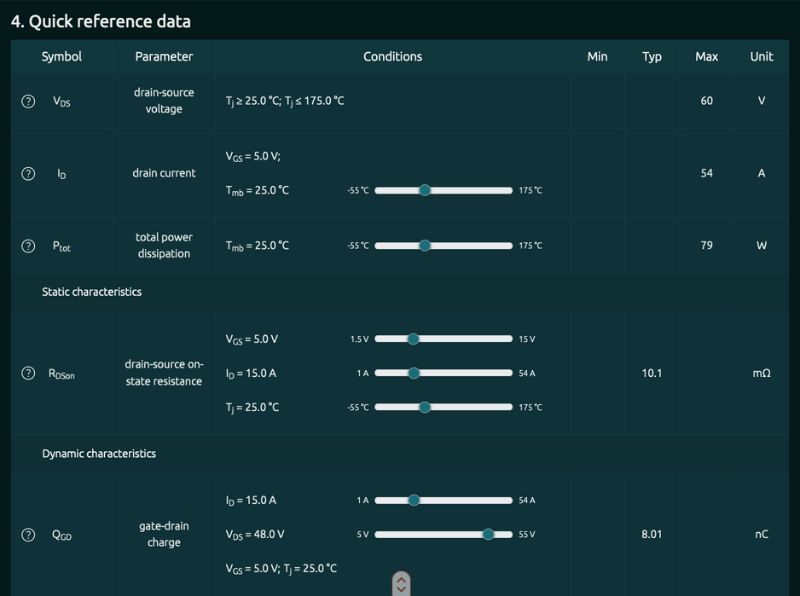Viewport: 800px width, 596px height.
Task: Click the T_mb slider in the P_tot row
Action: tap(425, 244)
